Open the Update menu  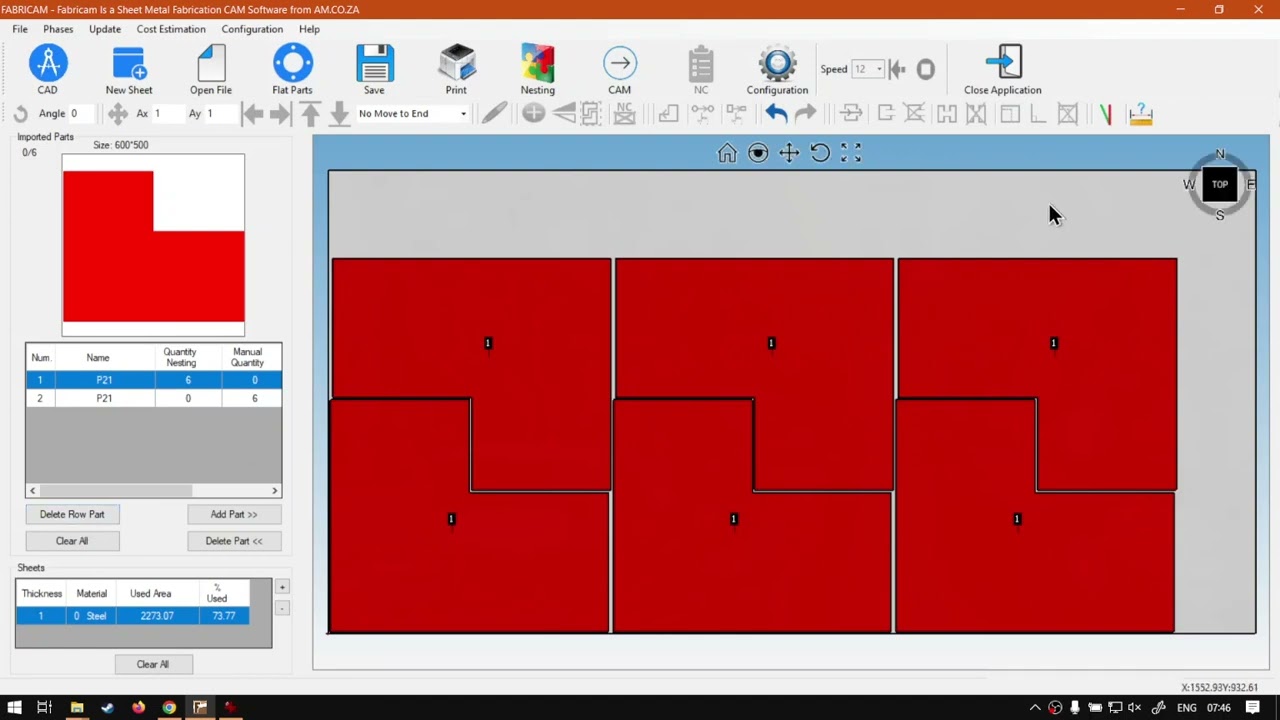105,29
